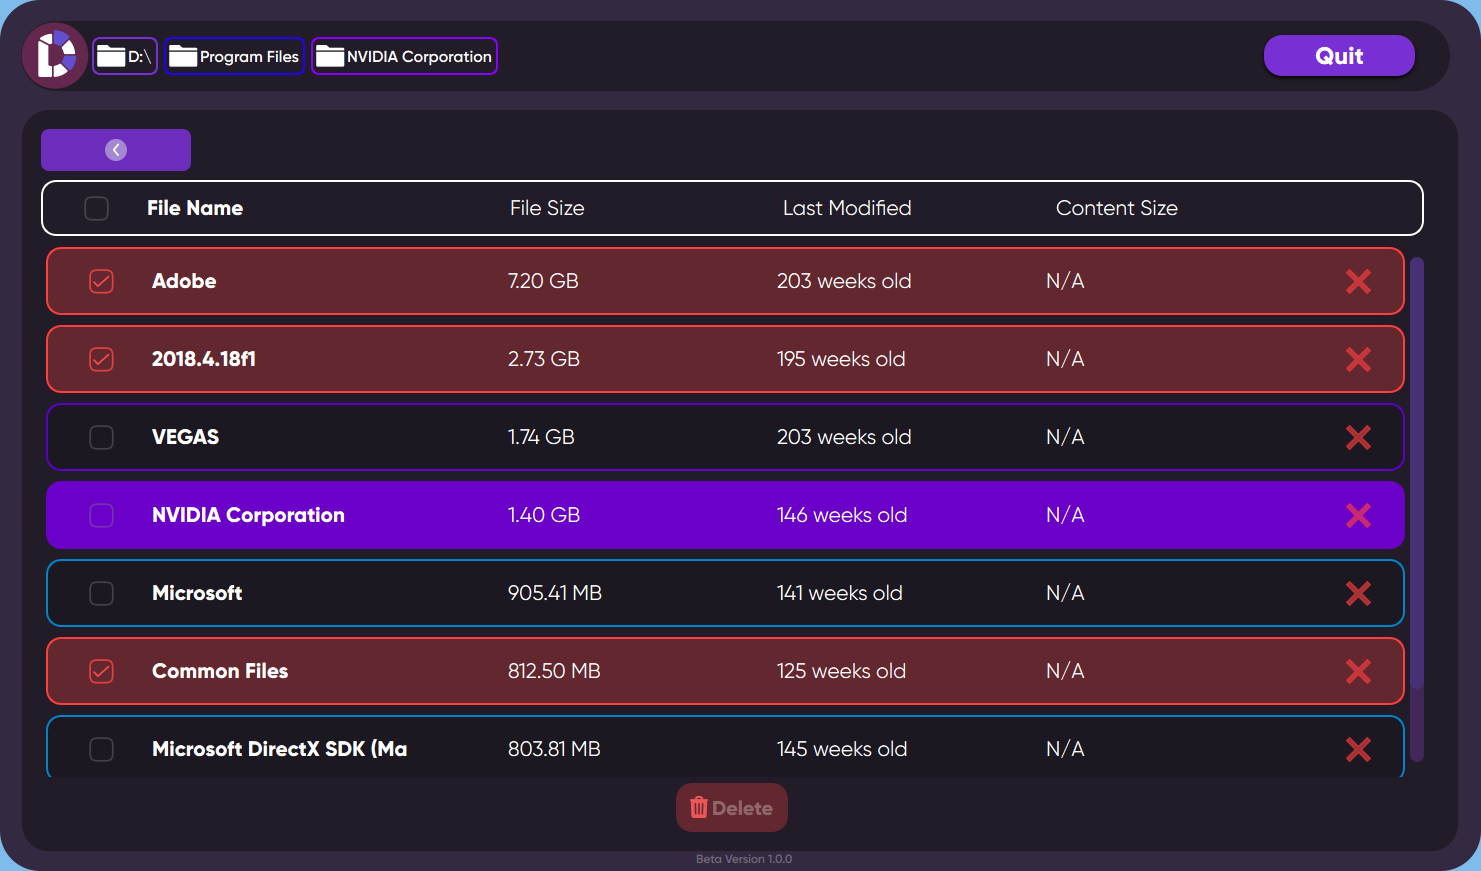The image size is (1481, 871).
Task: Click the Delete button with trash icon
Action: tap(732, 808)
